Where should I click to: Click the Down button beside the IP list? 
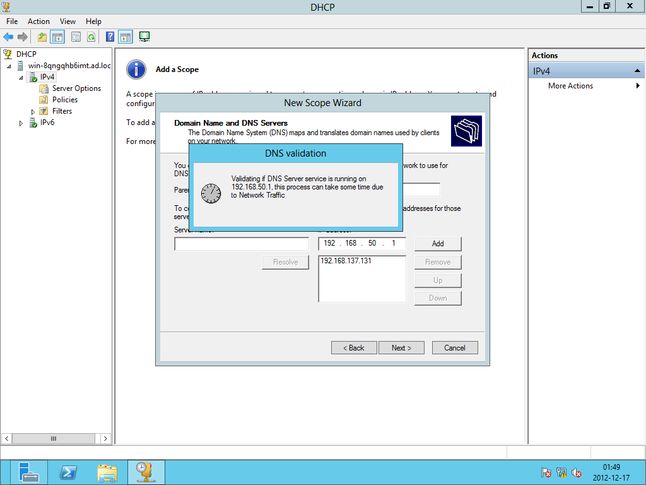(438, 298)
